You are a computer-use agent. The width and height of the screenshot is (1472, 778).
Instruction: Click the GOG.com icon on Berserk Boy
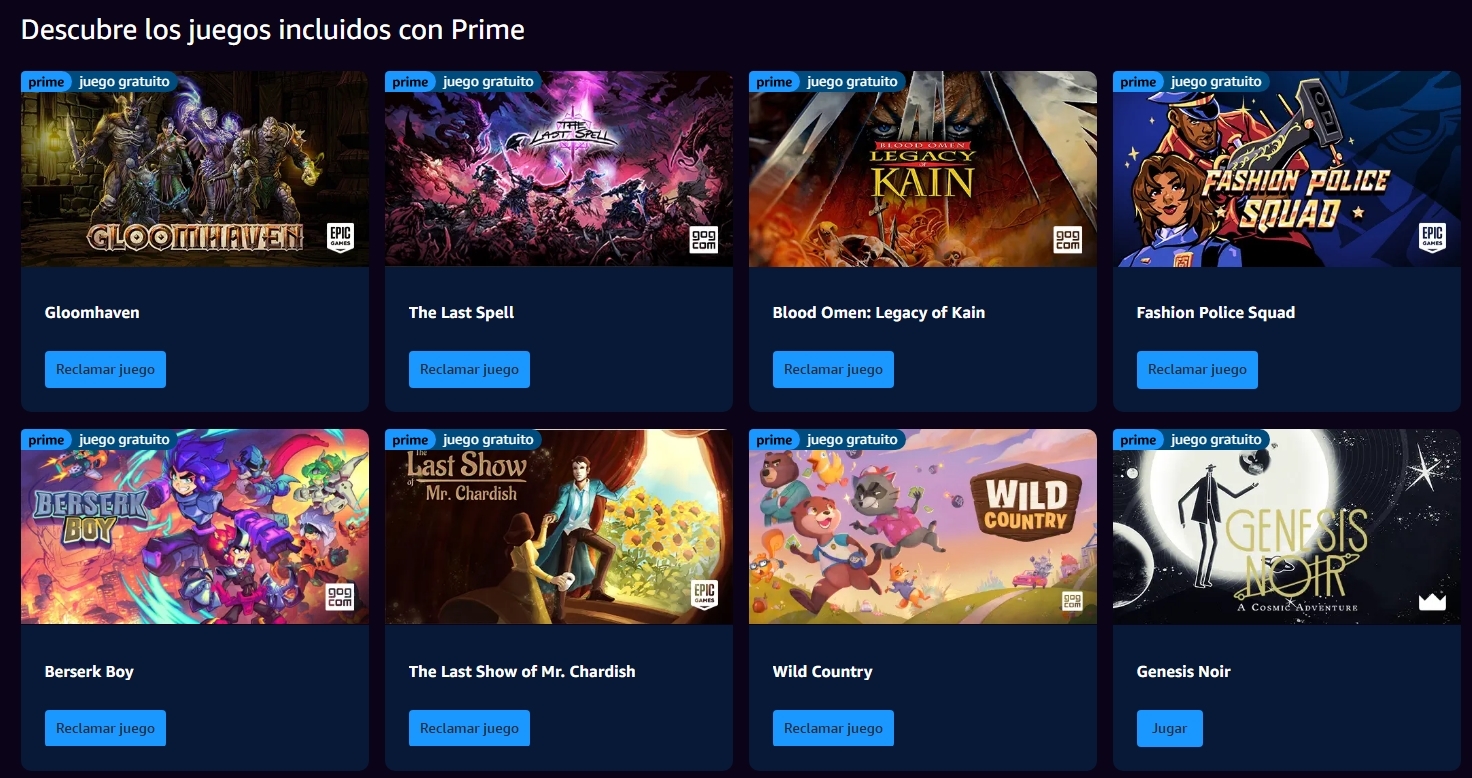pyautogui.click(x=340, y=598)
